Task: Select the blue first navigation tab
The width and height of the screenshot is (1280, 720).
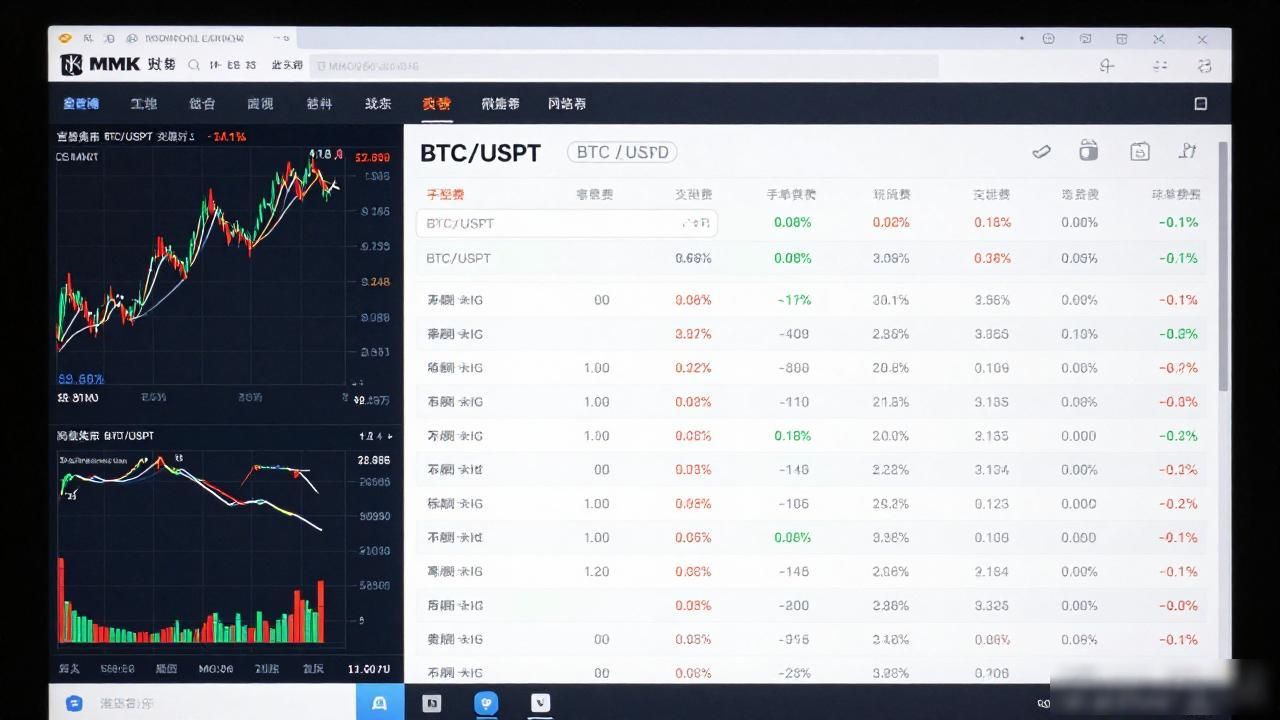Action: [81, 104]
